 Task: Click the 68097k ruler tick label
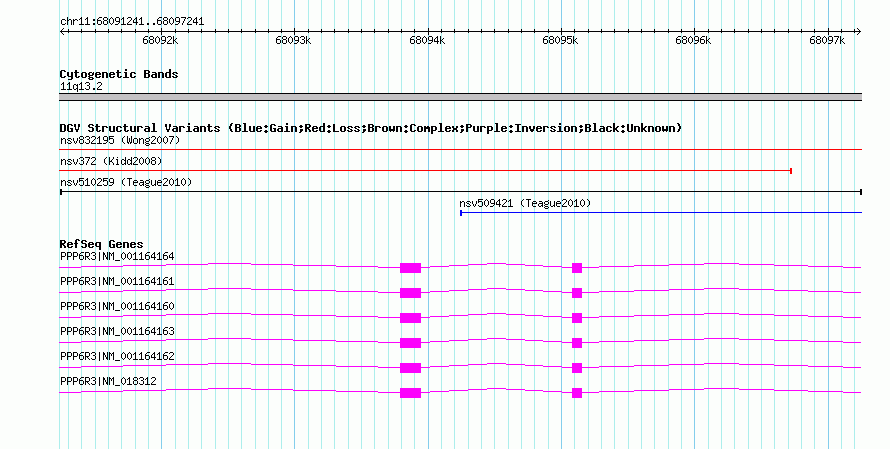coord(827,40)
